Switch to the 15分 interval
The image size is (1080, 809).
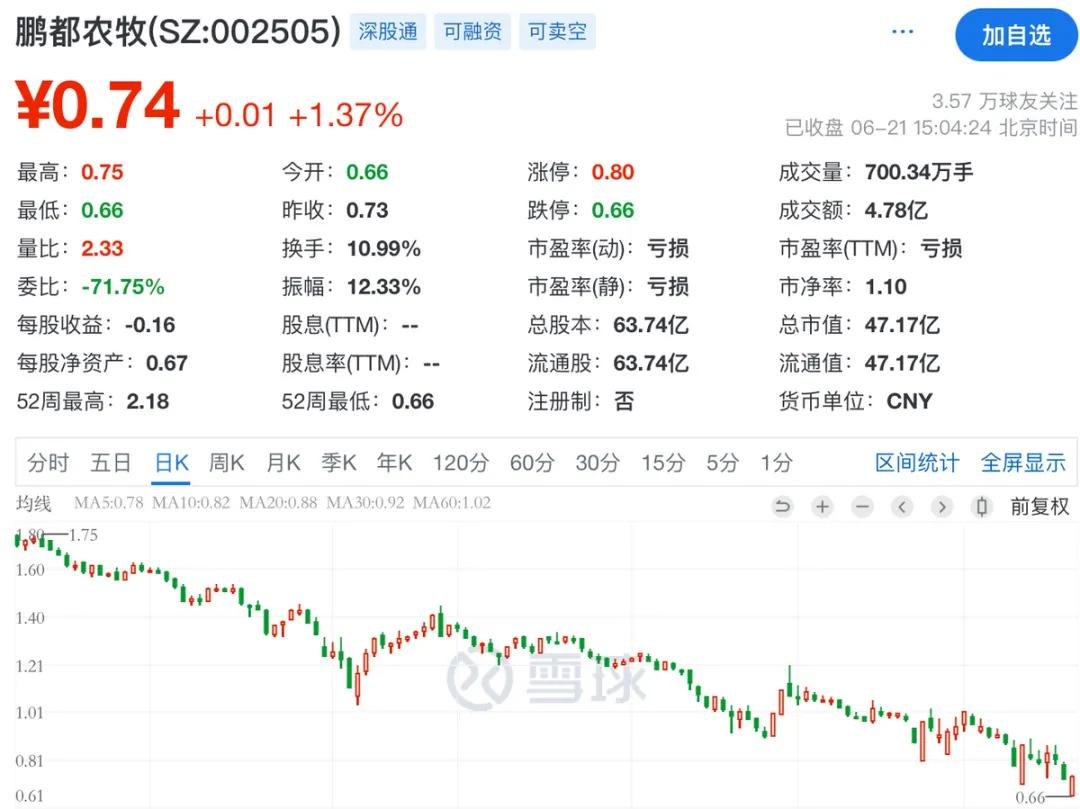tap(663, 463)
